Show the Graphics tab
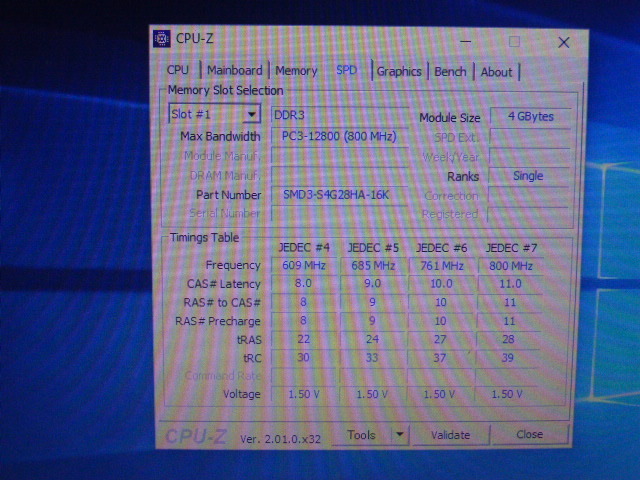 (x=399, y=72)
